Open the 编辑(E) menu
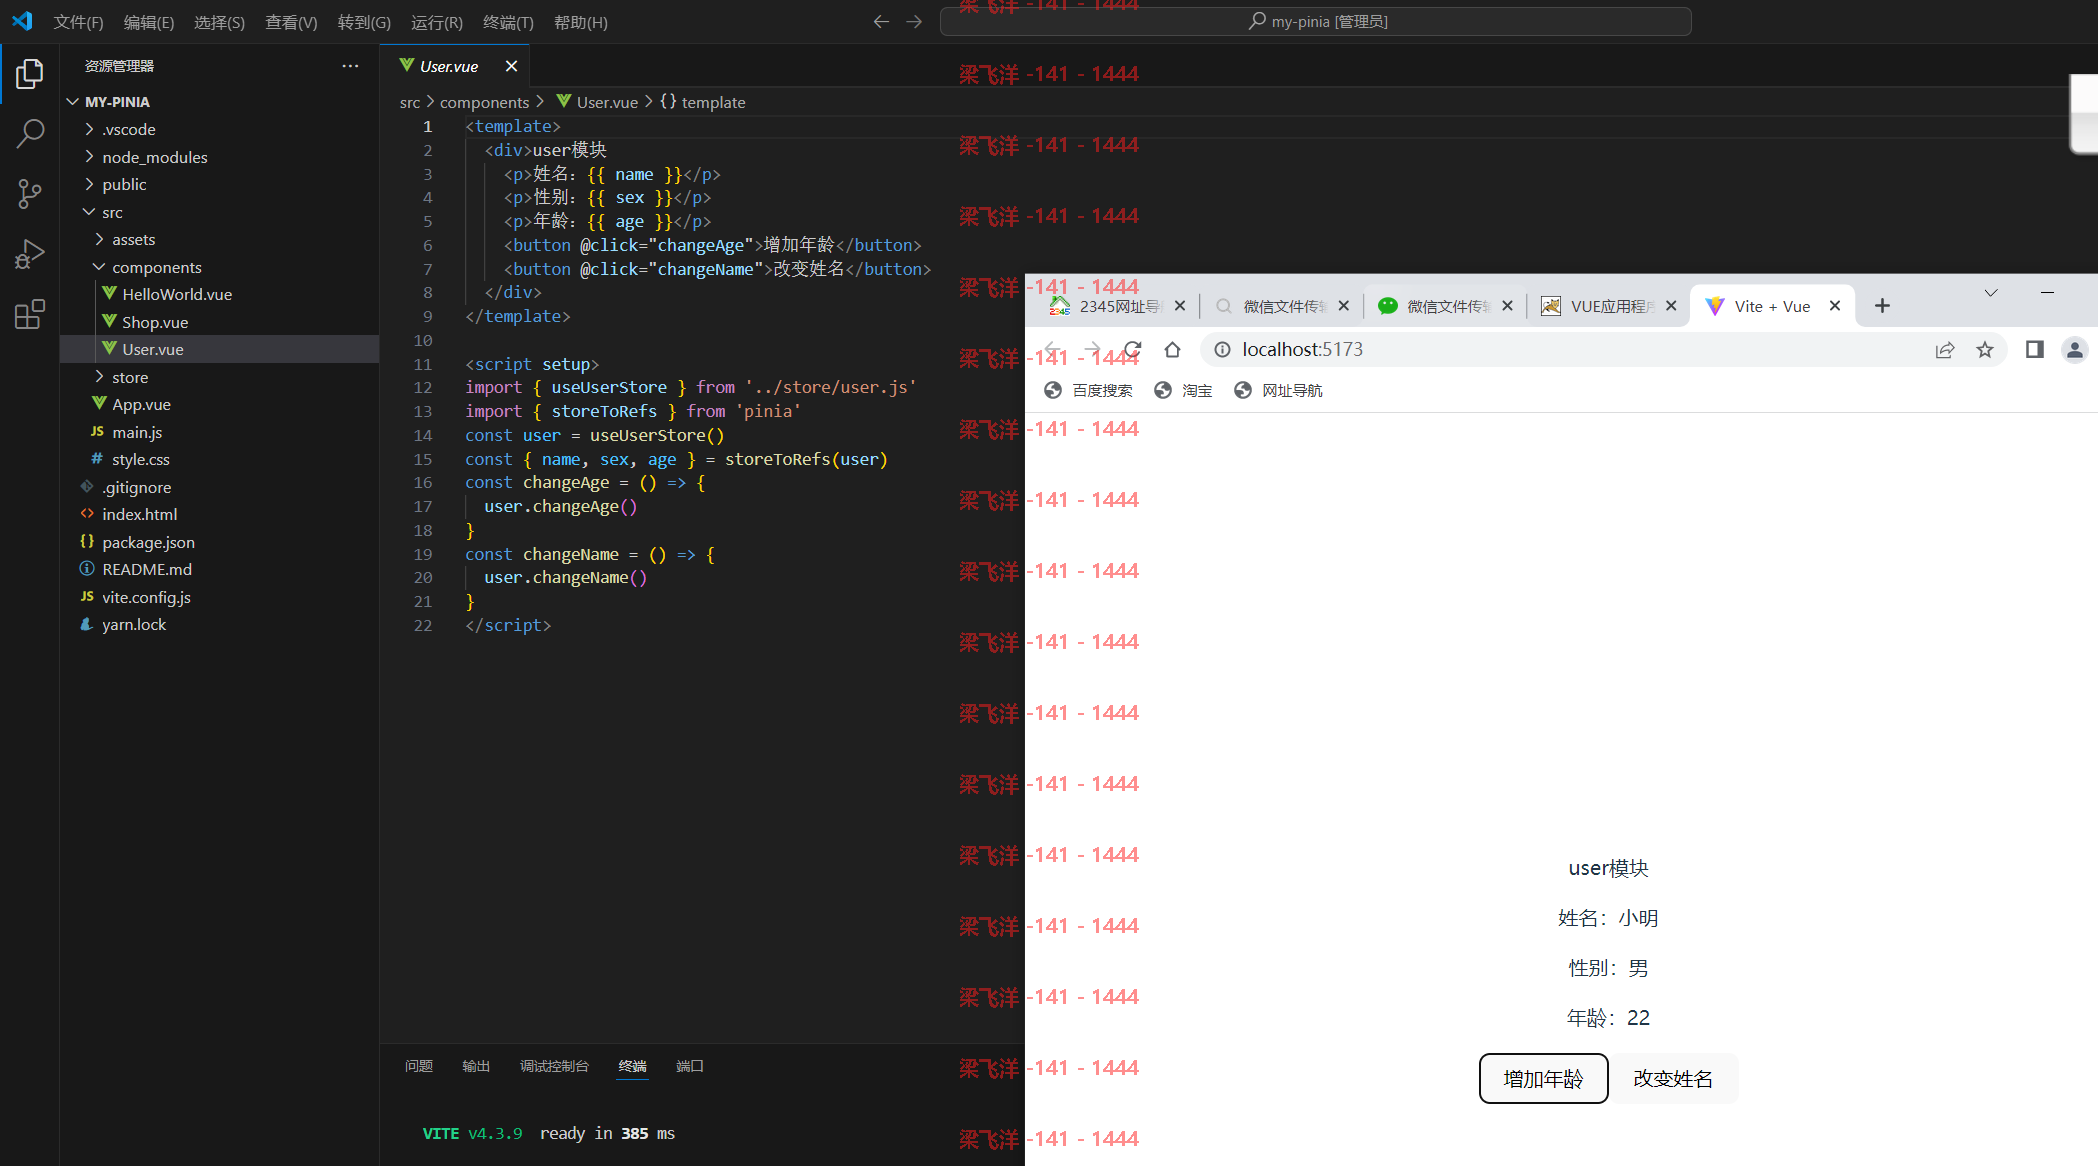This screenshot has height=1166, width=2098. click(x=149, y=22)
